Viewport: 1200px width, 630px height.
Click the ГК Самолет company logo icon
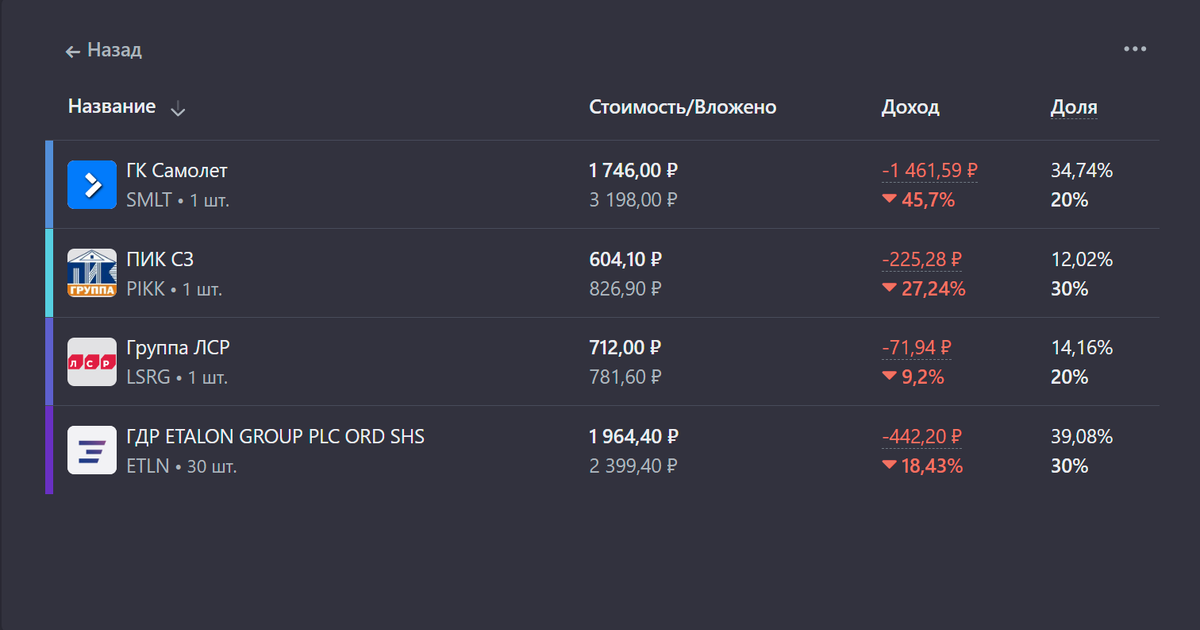tap(92, 185)
